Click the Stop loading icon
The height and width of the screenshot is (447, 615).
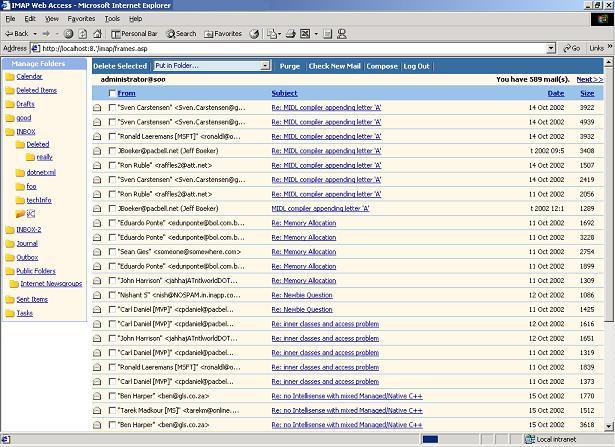(x=69, y=34)
